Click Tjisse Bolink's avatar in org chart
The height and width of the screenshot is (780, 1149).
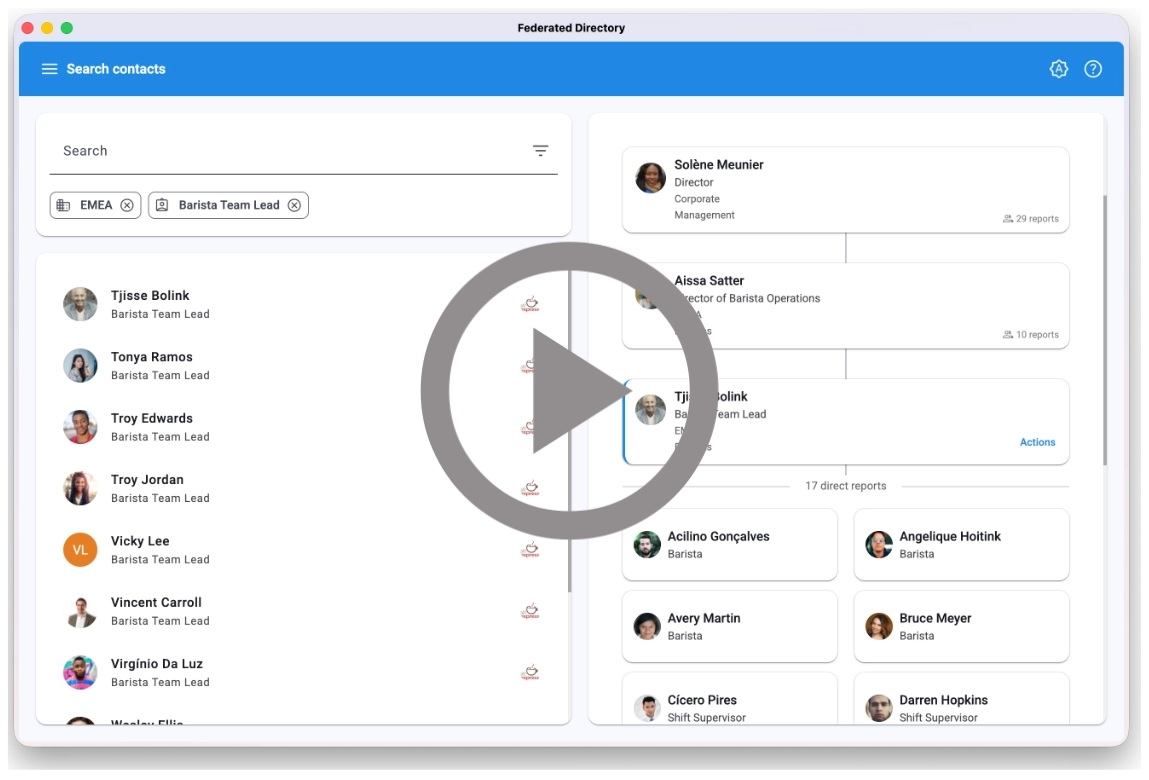tap(650, 410)
